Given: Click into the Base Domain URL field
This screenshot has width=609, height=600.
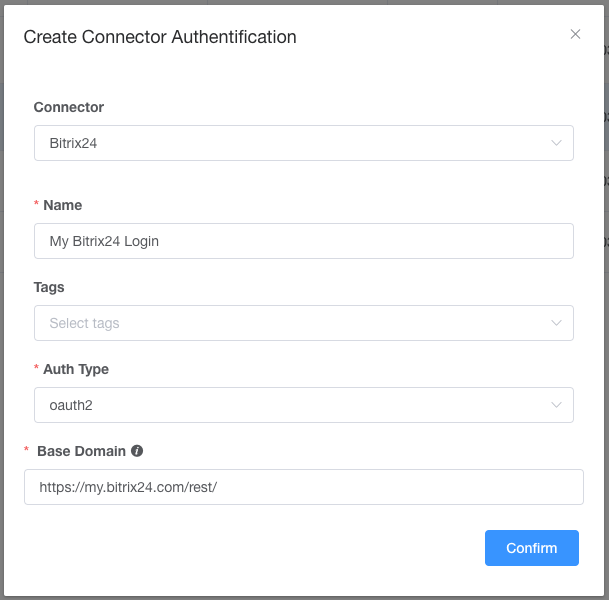Looking at the screenshot, I should (x=303, y=487).
